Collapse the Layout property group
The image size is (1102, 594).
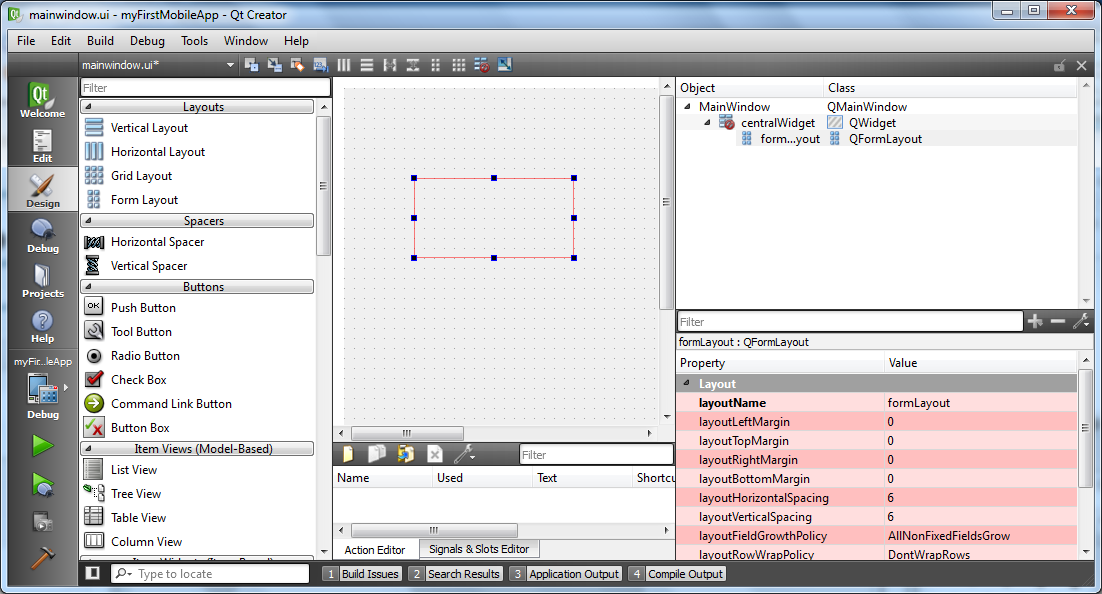687,383
